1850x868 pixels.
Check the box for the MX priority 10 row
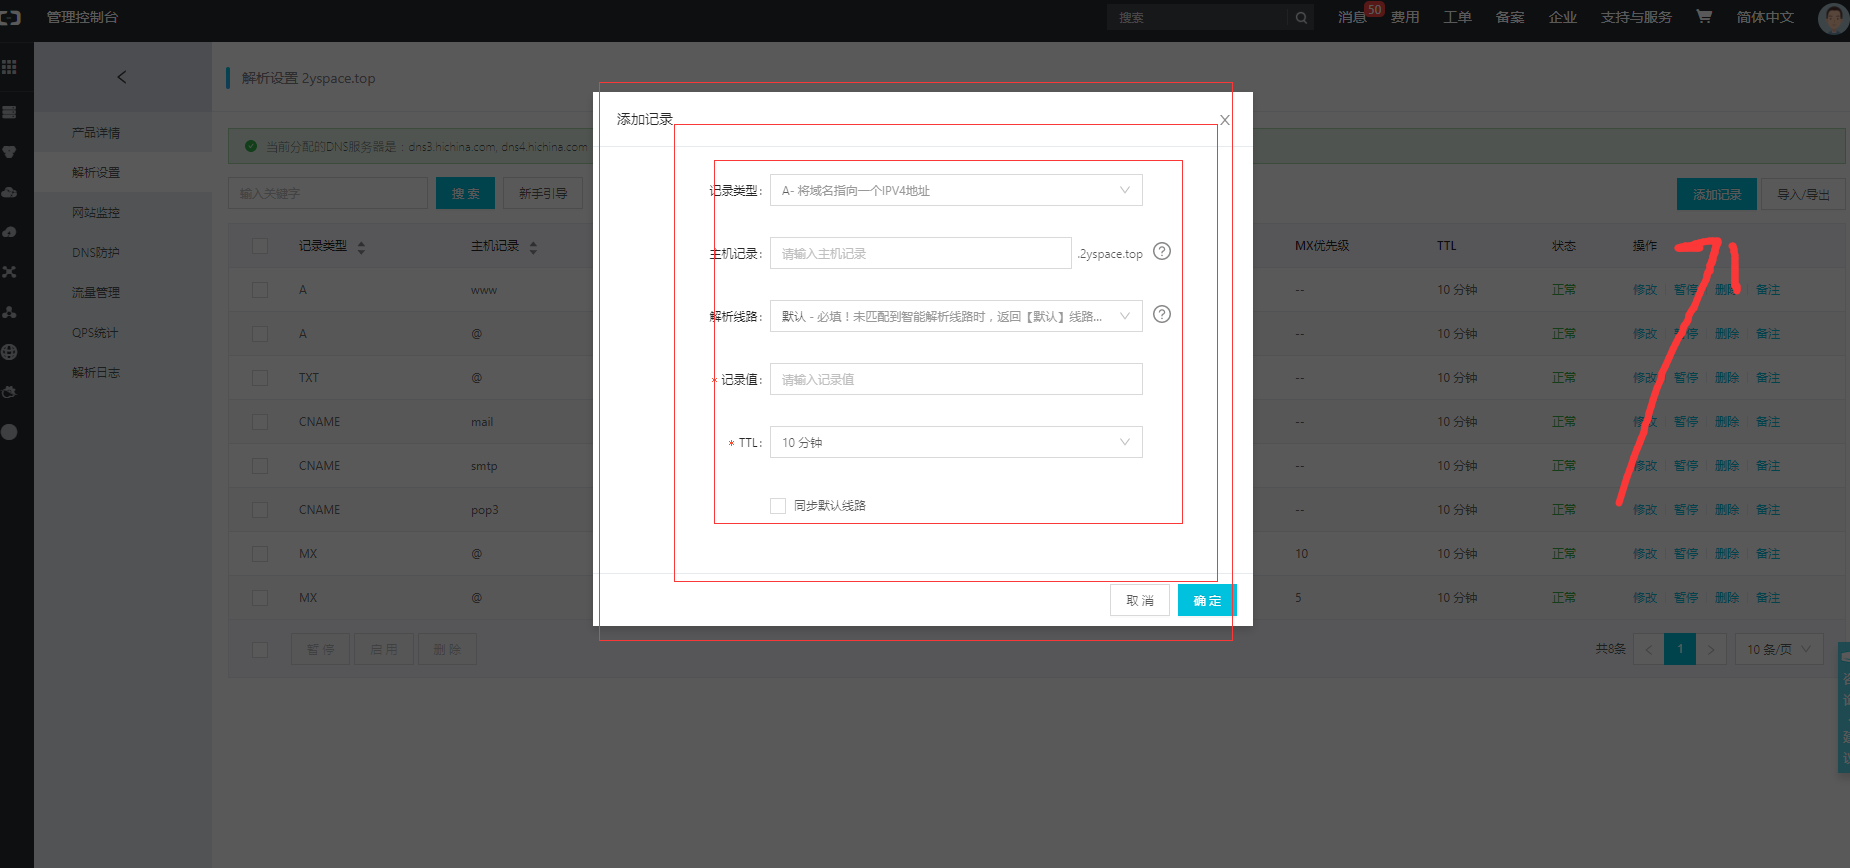point(260,554)
